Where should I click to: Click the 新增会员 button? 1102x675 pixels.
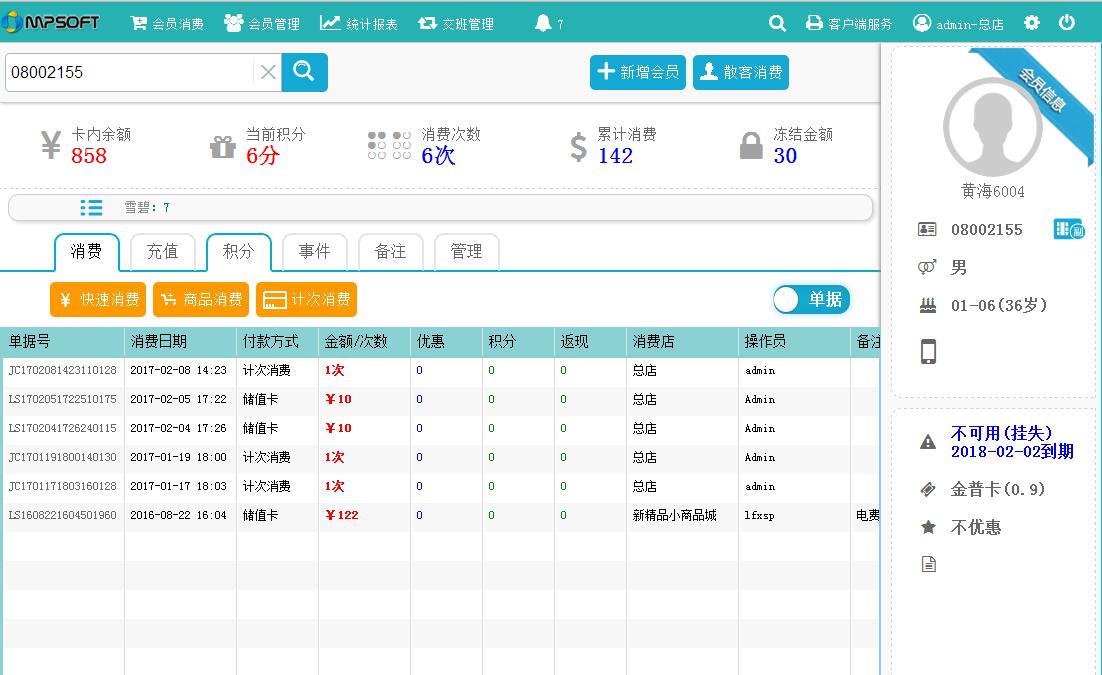pyautogui.click(x=637, y=72)
